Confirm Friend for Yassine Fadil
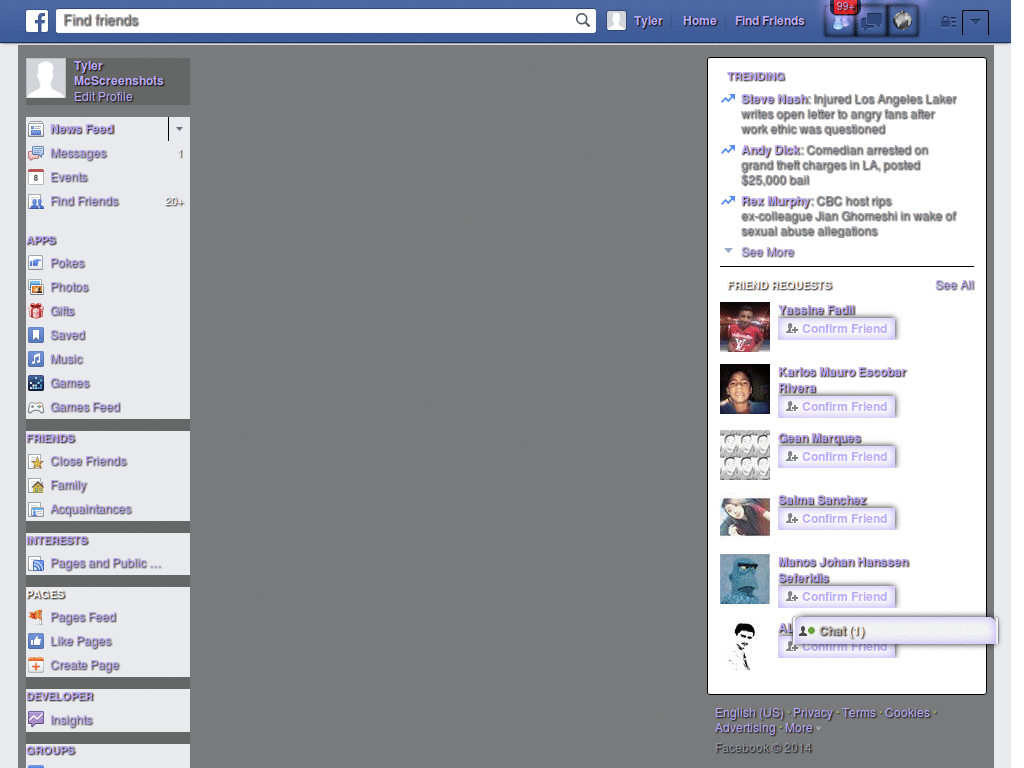The image size is (1024, 768). [x=837, y=328]
